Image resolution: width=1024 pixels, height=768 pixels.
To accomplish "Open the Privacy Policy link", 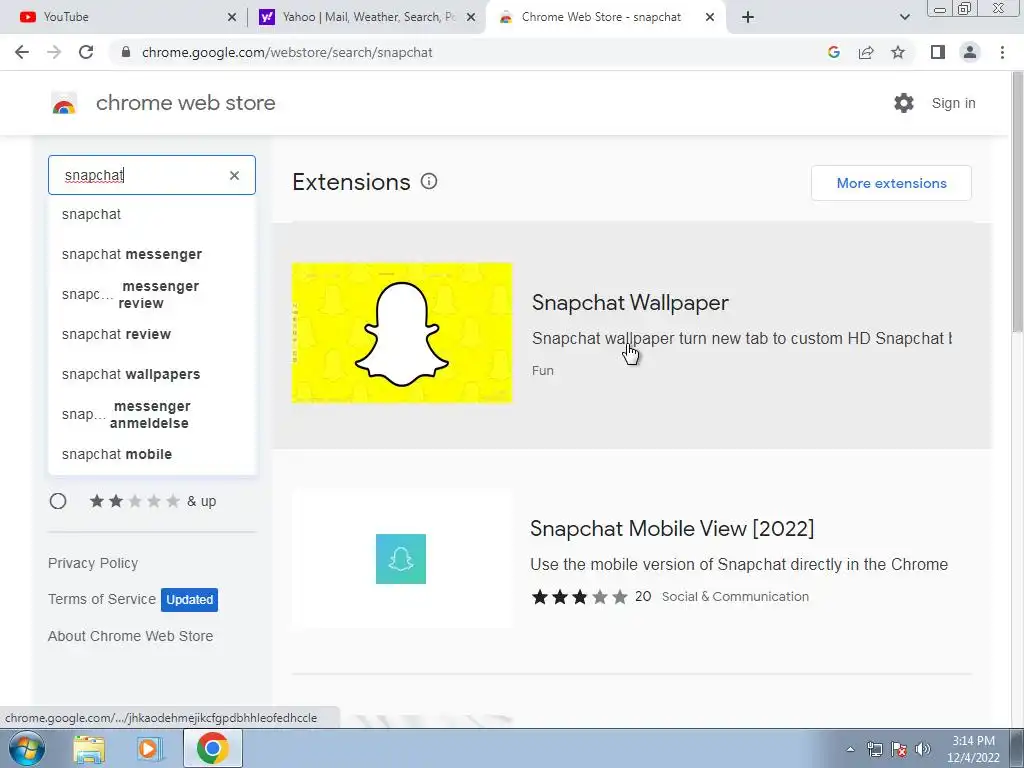I will [93, 563].
